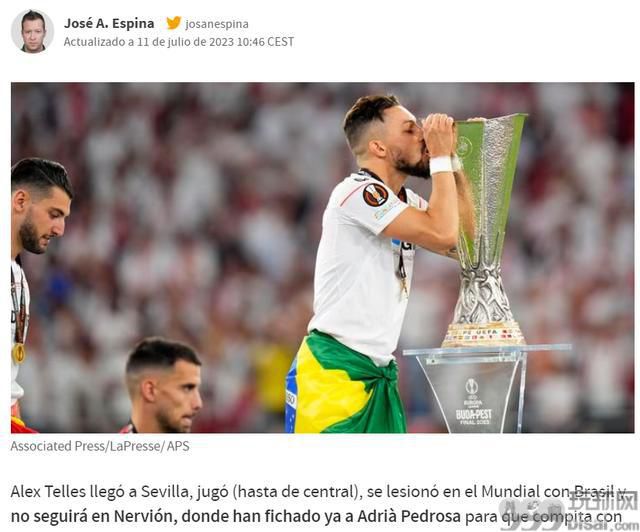Click the Alex Telles opening paragraph text
Image resolution: width=640 pixels, height=532 pixels.
318,504
